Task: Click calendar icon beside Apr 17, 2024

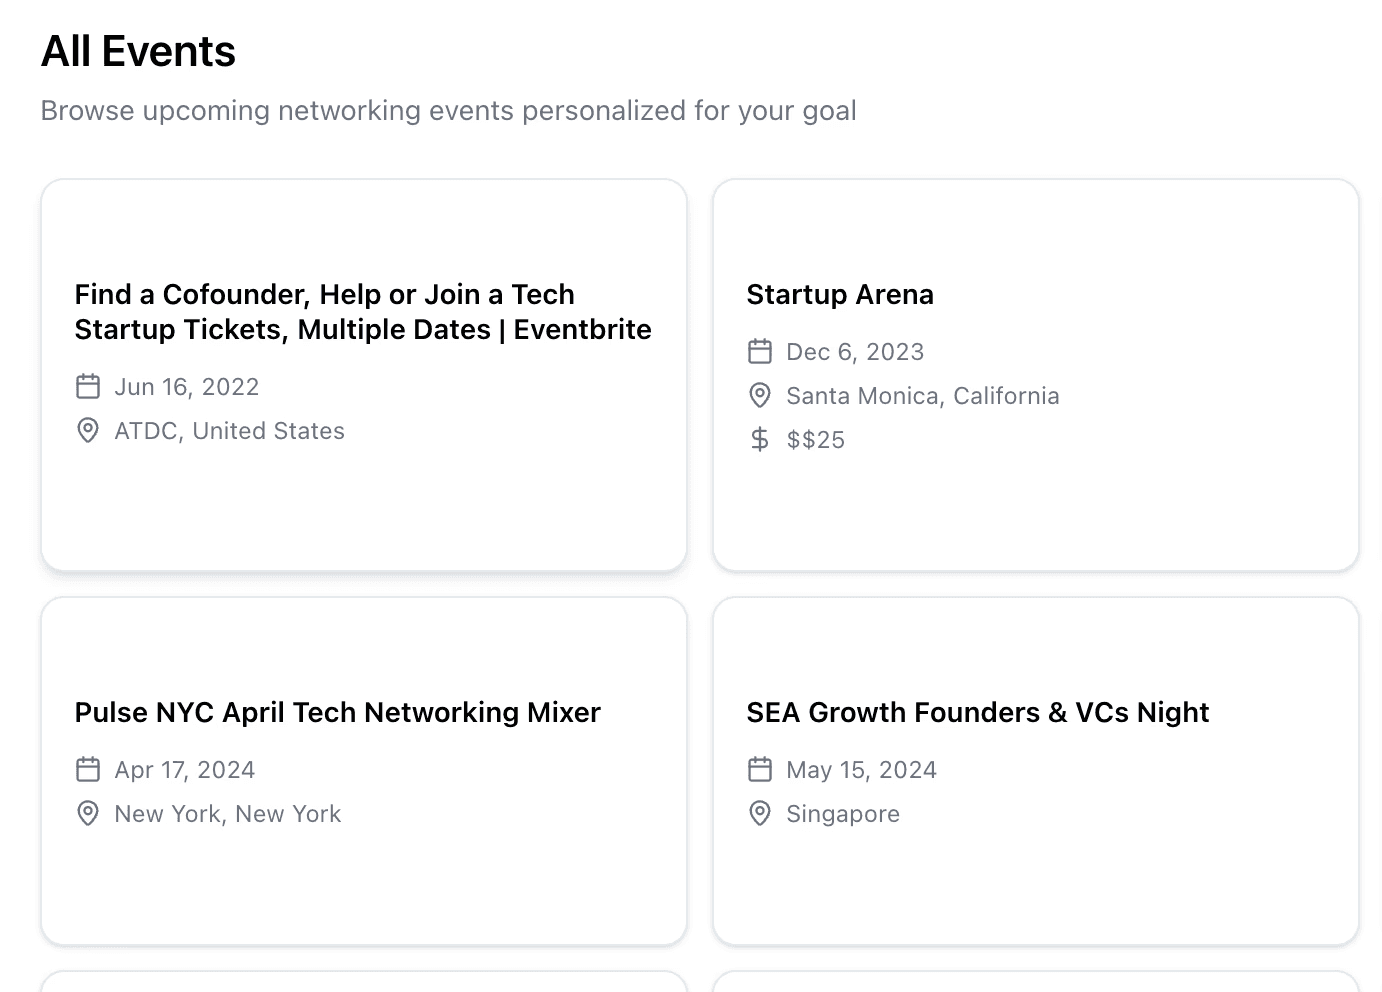Action: 88,769
